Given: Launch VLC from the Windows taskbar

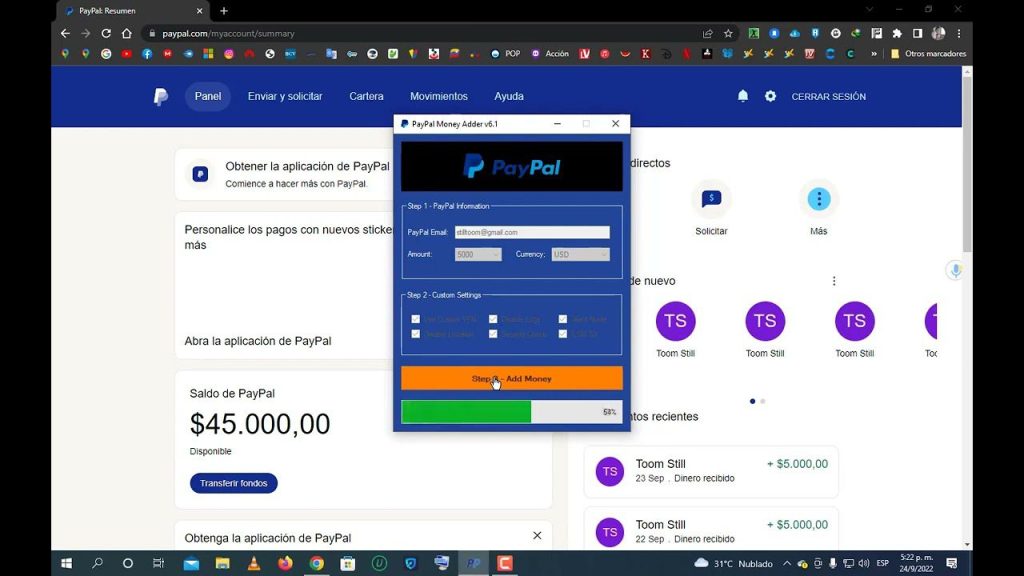Looking at the screenshot, I should 253,563.
